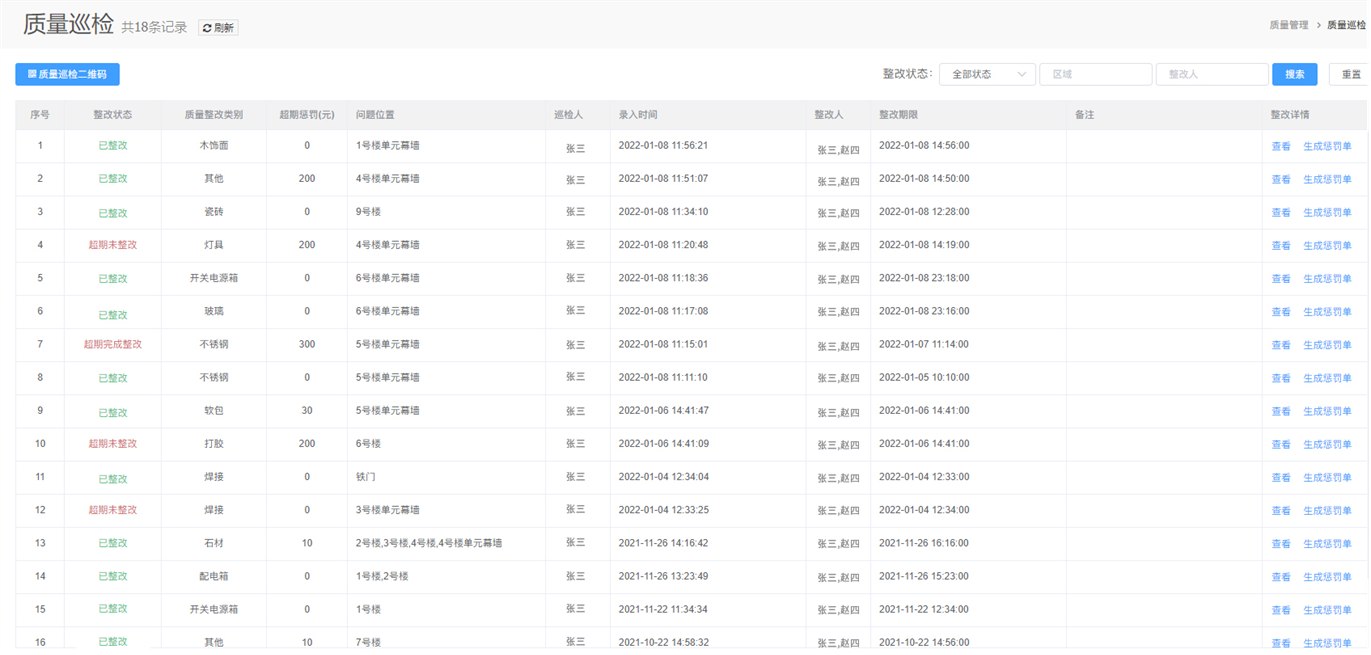The image size is (1371, 655).
Task: Click 生成惩罚单 in the 瓷砖 row
Action: coord(1327,212)
